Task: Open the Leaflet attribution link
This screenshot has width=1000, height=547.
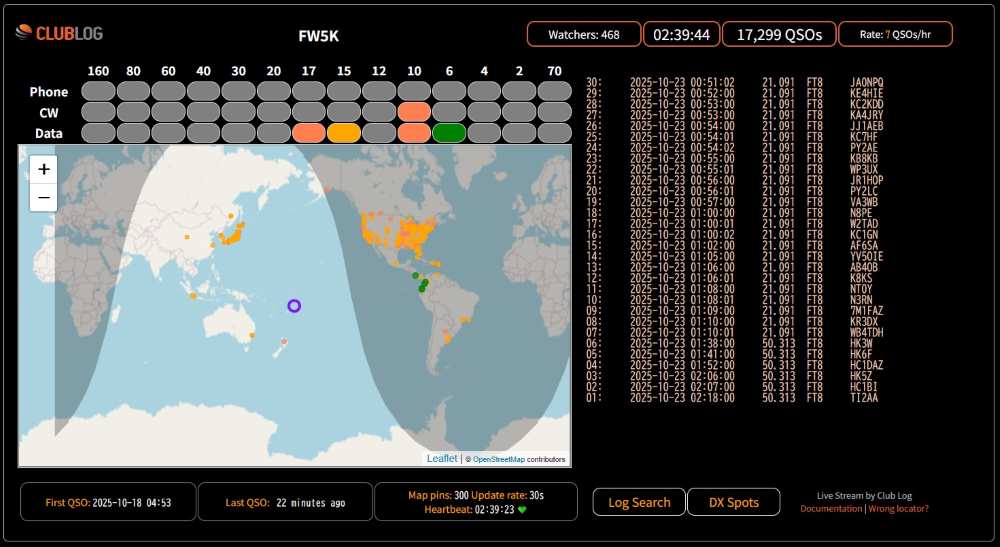Action: 442,459
